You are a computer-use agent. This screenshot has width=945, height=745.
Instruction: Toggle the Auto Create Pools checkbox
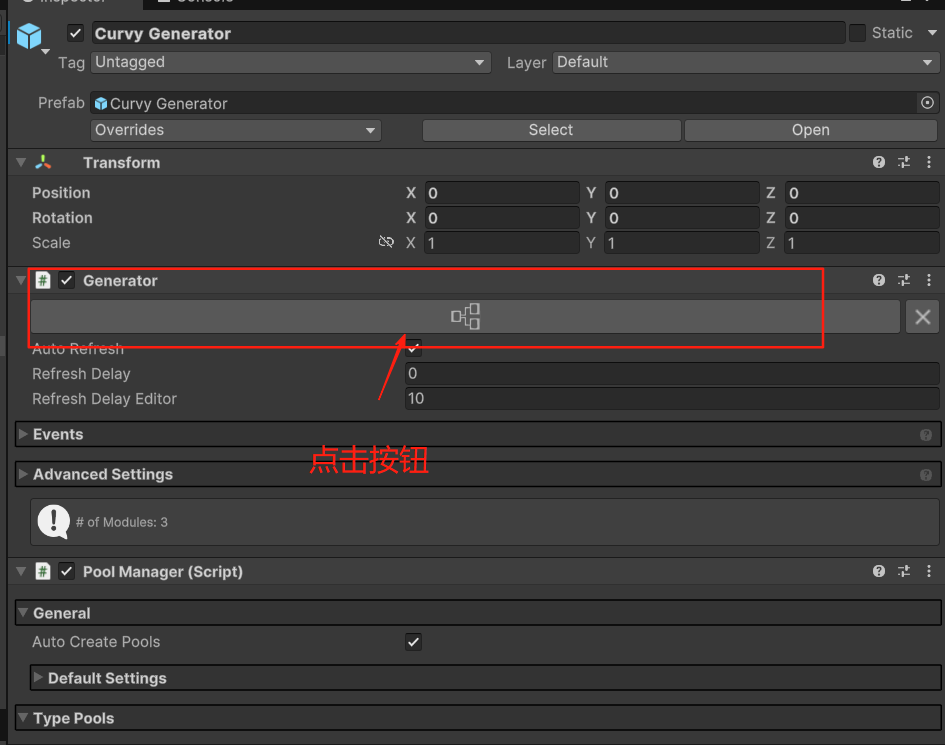pyautogui.click(x=413, y=642)
